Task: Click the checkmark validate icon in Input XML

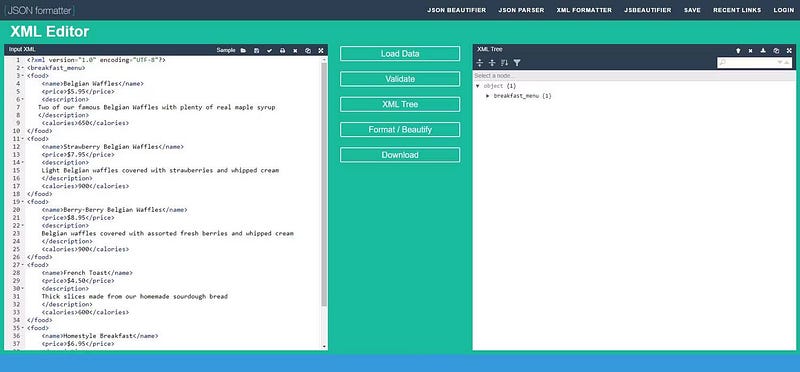Action: [269, 51]
